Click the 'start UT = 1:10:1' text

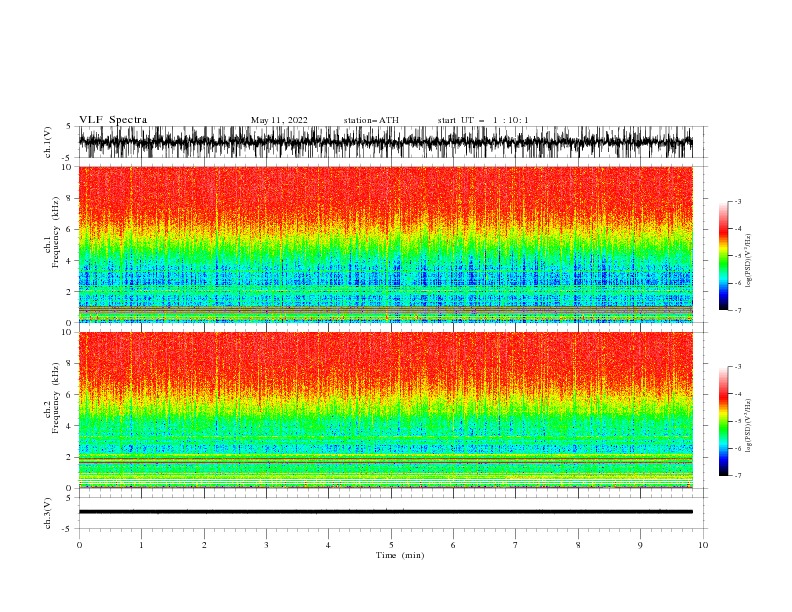[483, 120]
